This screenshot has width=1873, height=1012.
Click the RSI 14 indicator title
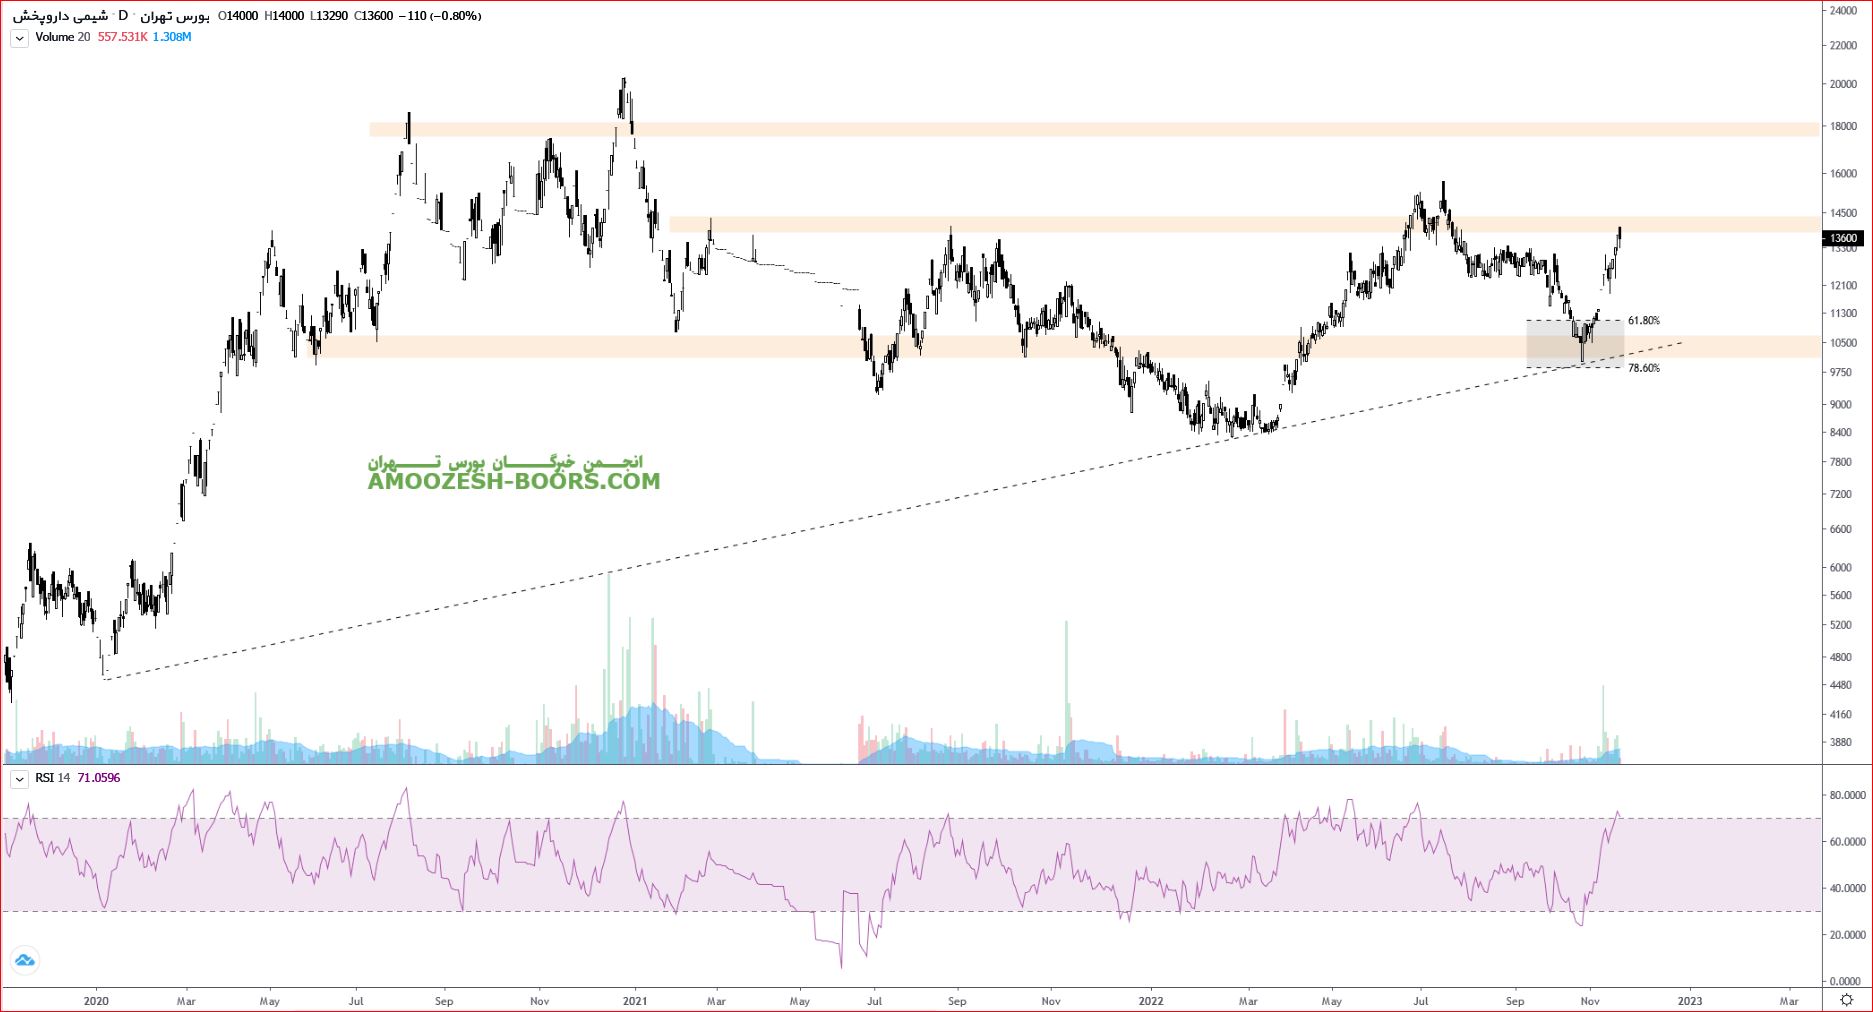pyautogui.click(x=53, y=778)
